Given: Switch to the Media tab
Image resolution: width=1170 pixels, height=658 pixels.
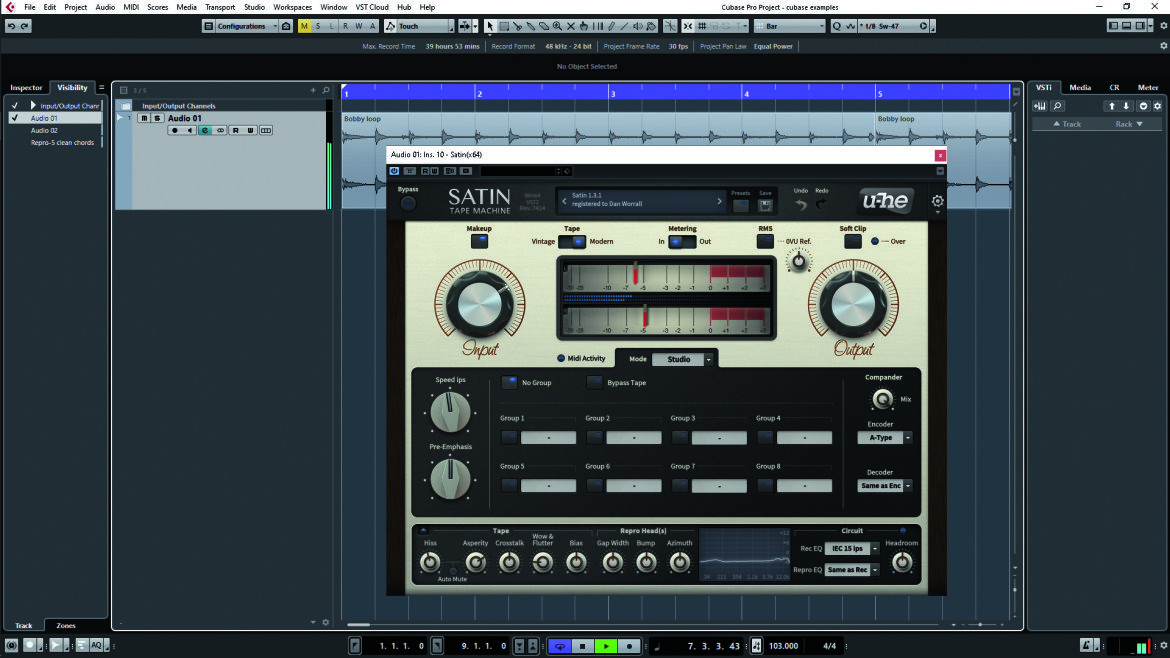Looking at the screenshot, I should [x=1080, y=88].
